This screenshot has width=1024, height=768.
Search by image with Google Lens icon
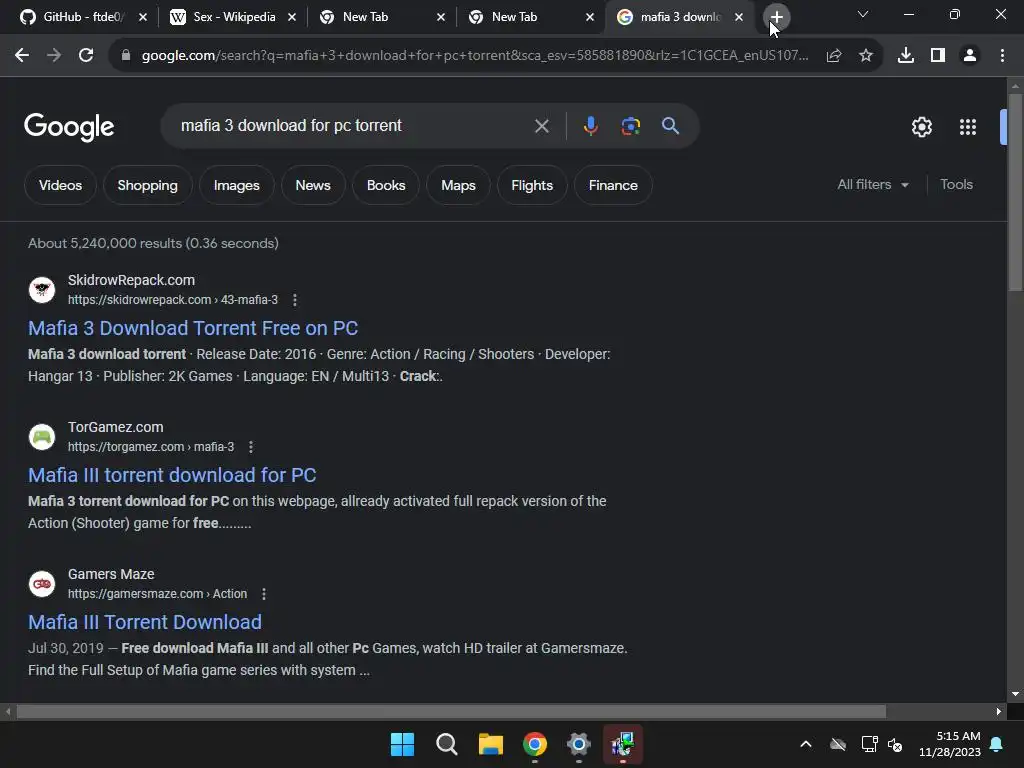click(x=631, y=125)
